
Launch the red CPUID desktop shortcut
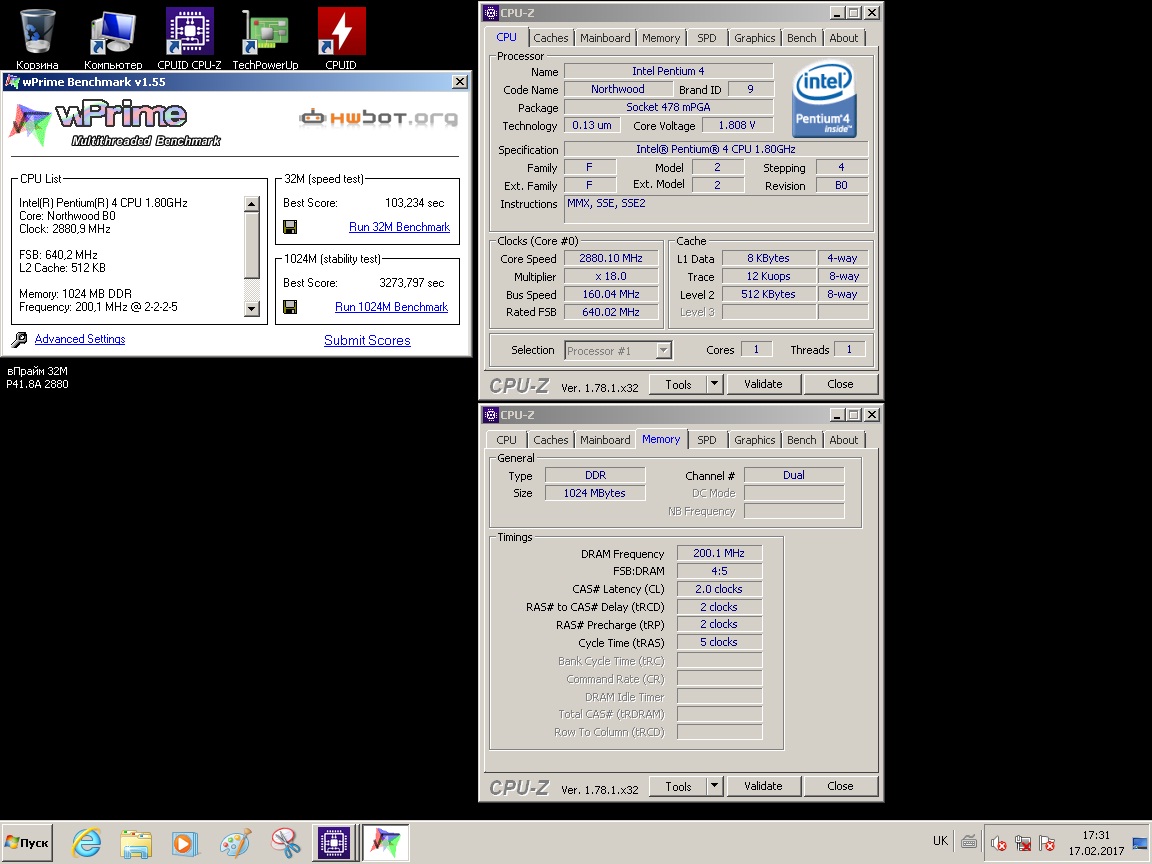pos(341,39)
